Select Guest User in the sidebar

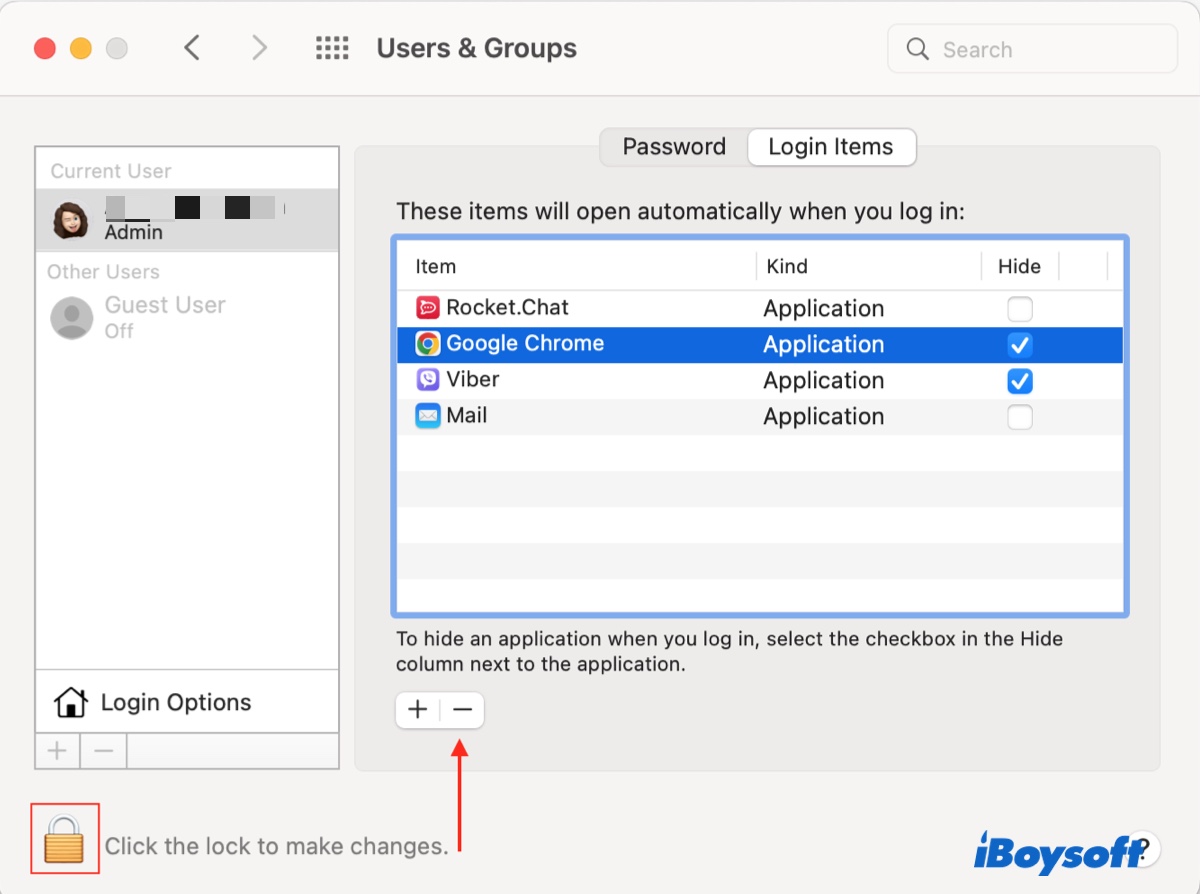point(187,317)
